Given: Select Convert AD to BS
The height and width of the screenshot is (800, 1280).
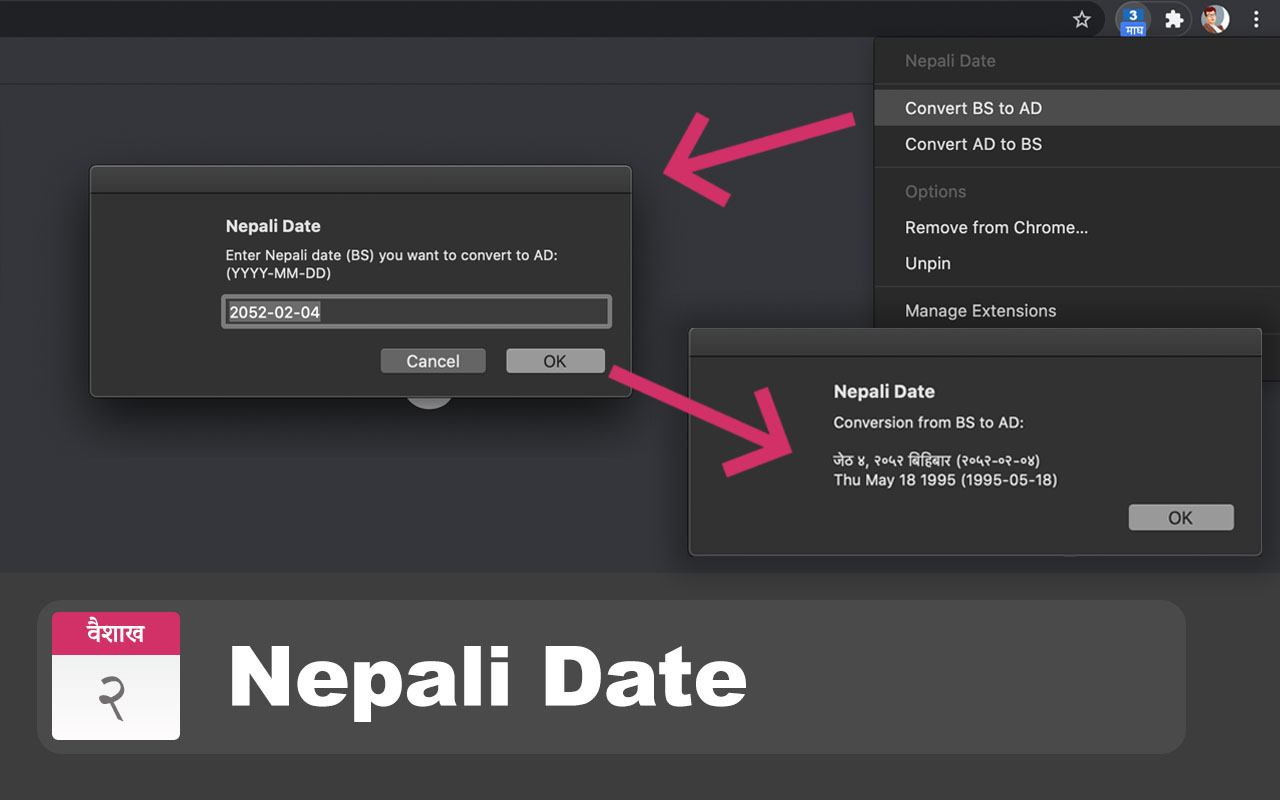Looking at the screenshot, I should [x=1077, y=144].
